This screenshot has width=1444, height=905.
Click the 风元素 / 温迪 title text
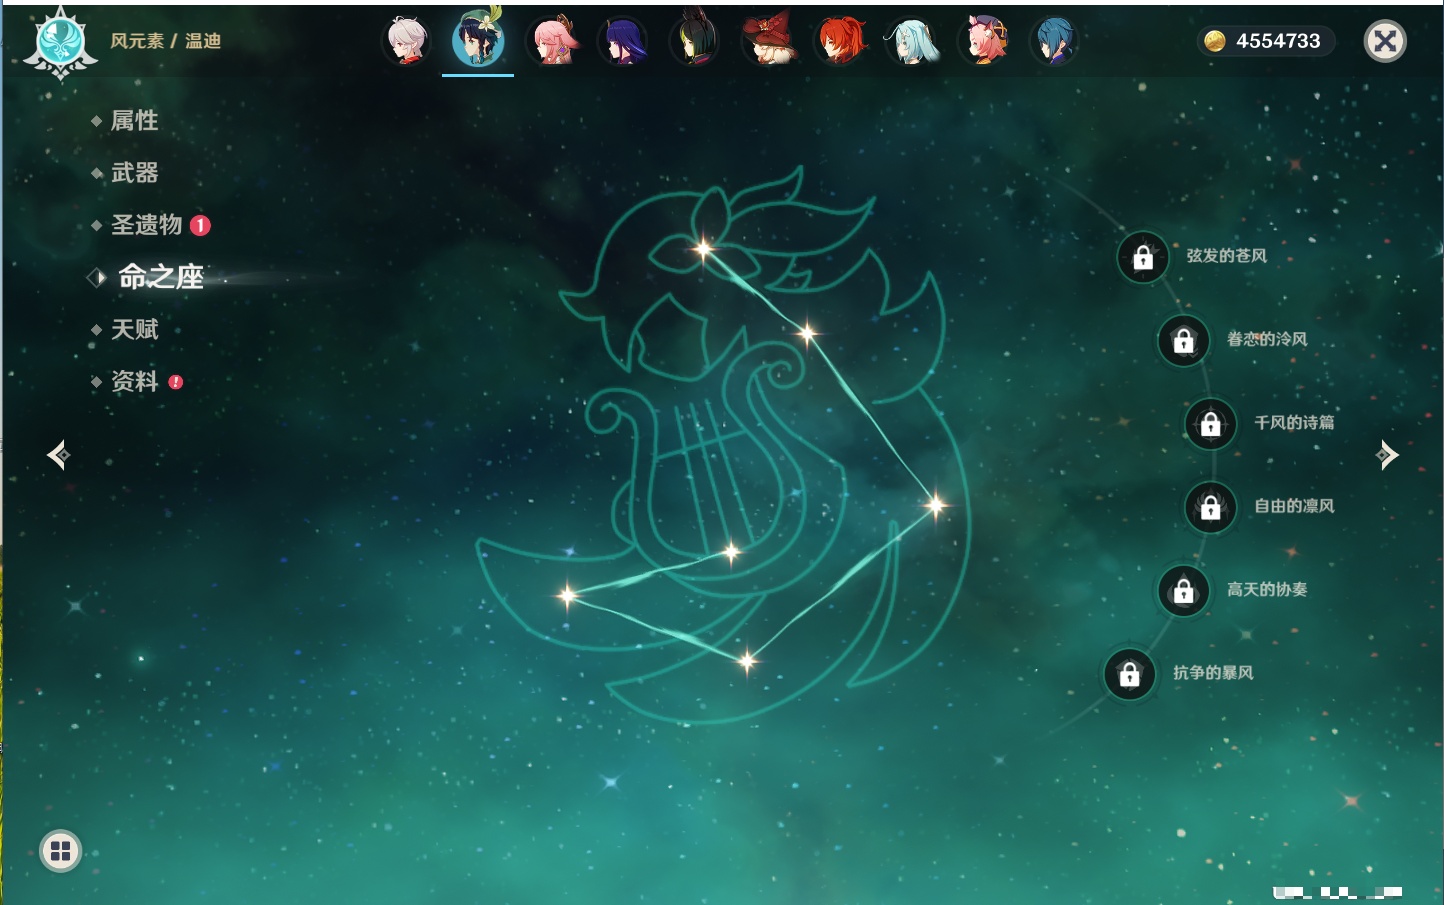[x=166, y=41]
